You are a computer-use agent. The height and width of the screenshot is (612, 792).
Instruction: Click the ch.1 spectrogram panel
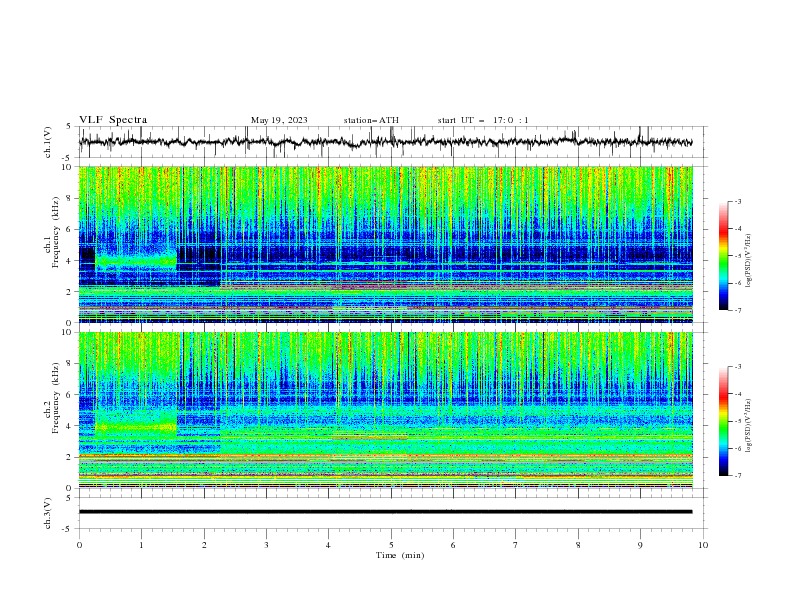click(x=386, y=244)
